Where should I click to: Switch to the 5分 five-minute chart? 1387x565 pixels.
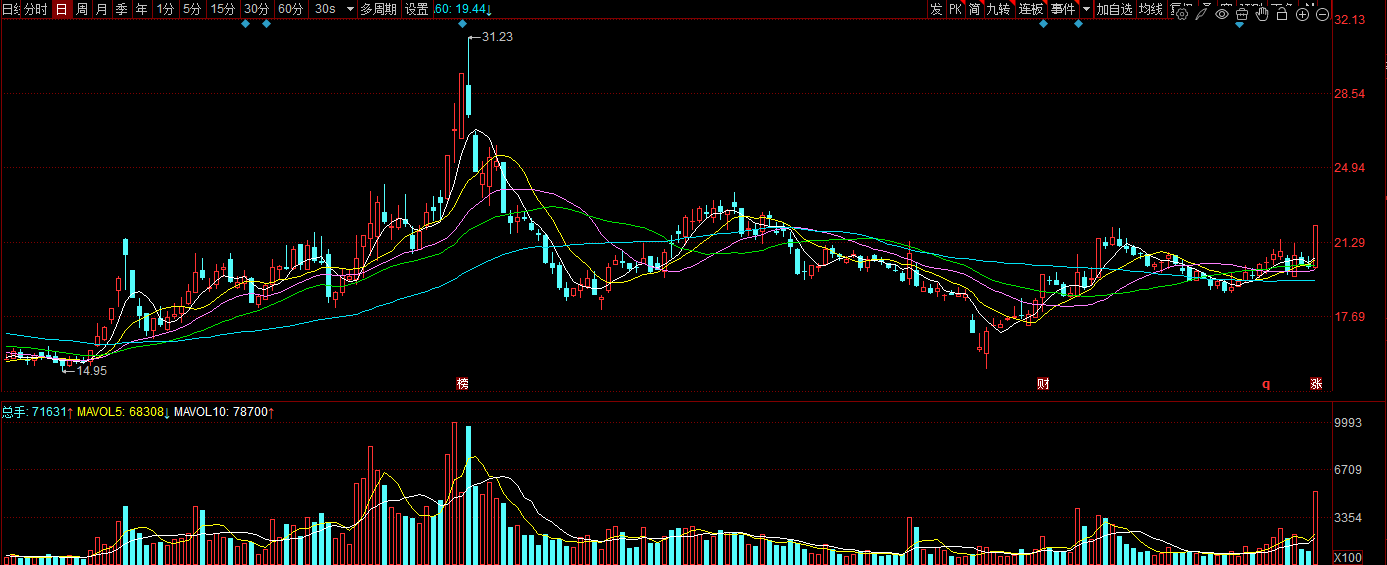[x=191, y=9]
